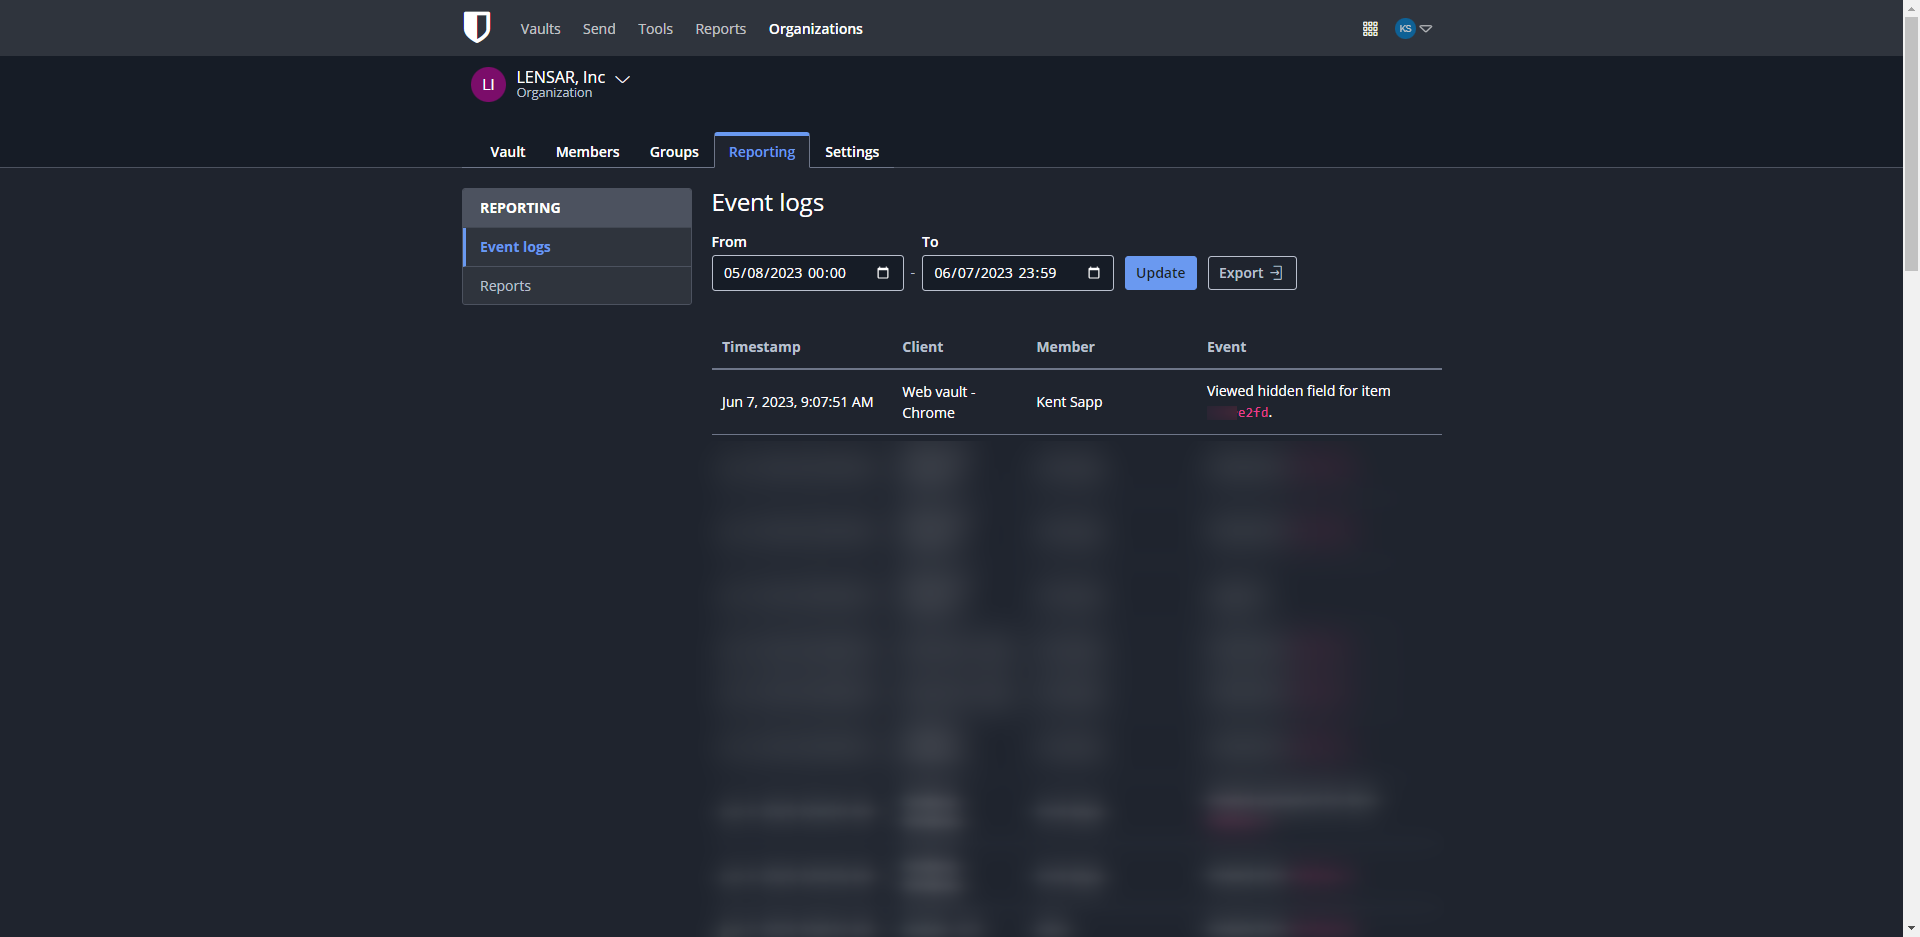Click the export arrow icon inside the Export button
Viewport: 1920px width, 937px height.
pos(1277,272)
